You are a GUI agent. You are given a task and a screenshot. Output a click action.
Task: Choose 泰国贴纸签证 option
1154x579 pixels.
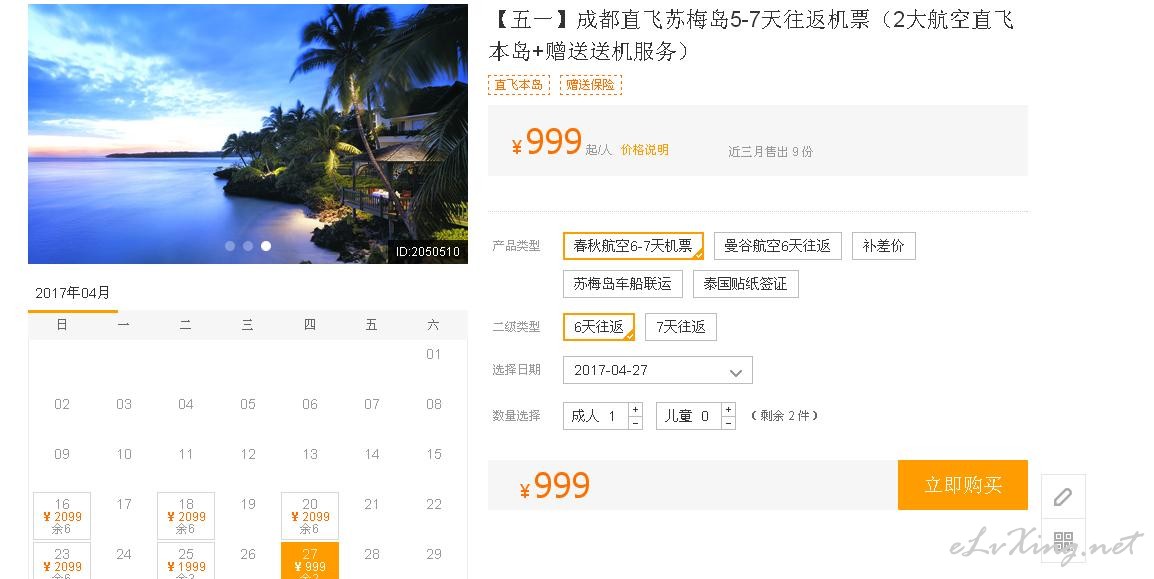pyautogui.click(x=746, y=284)
